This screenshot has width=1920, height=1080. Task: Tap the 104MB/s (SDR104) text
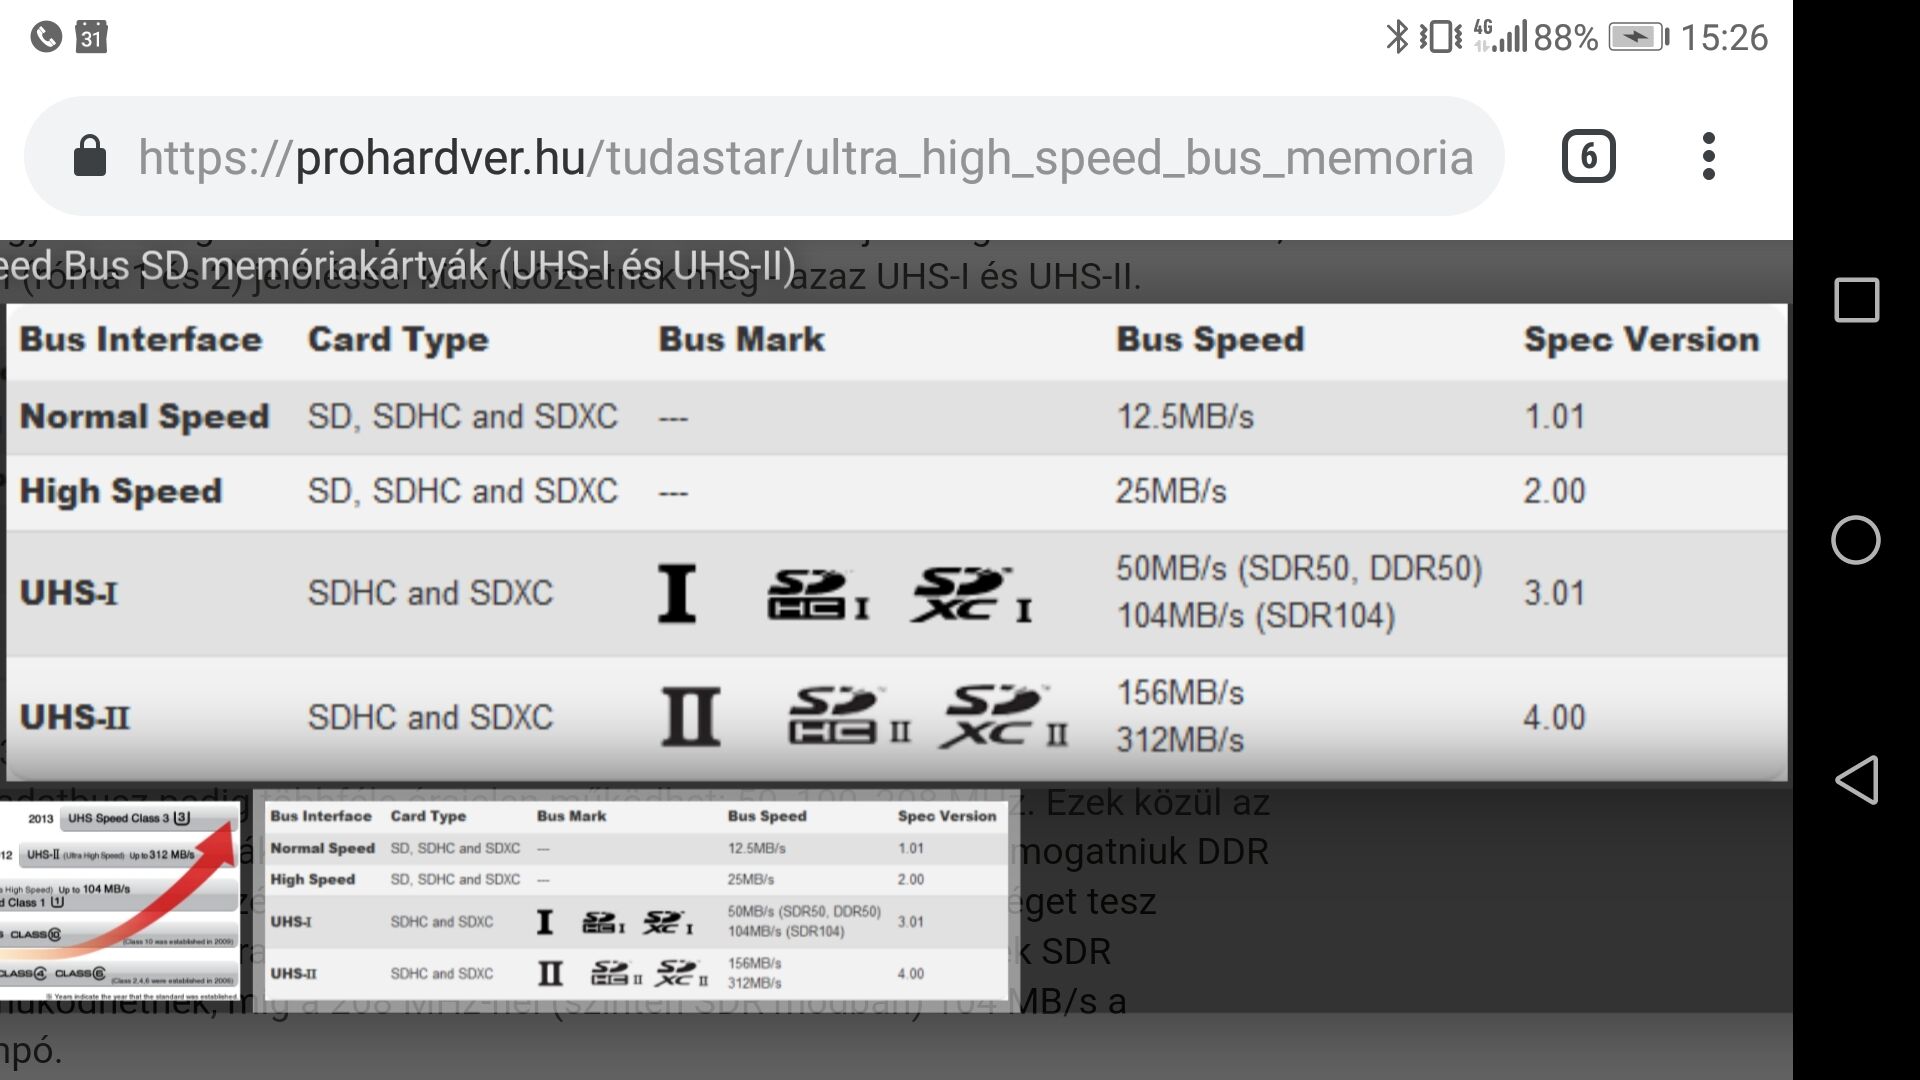(1256, 615)
